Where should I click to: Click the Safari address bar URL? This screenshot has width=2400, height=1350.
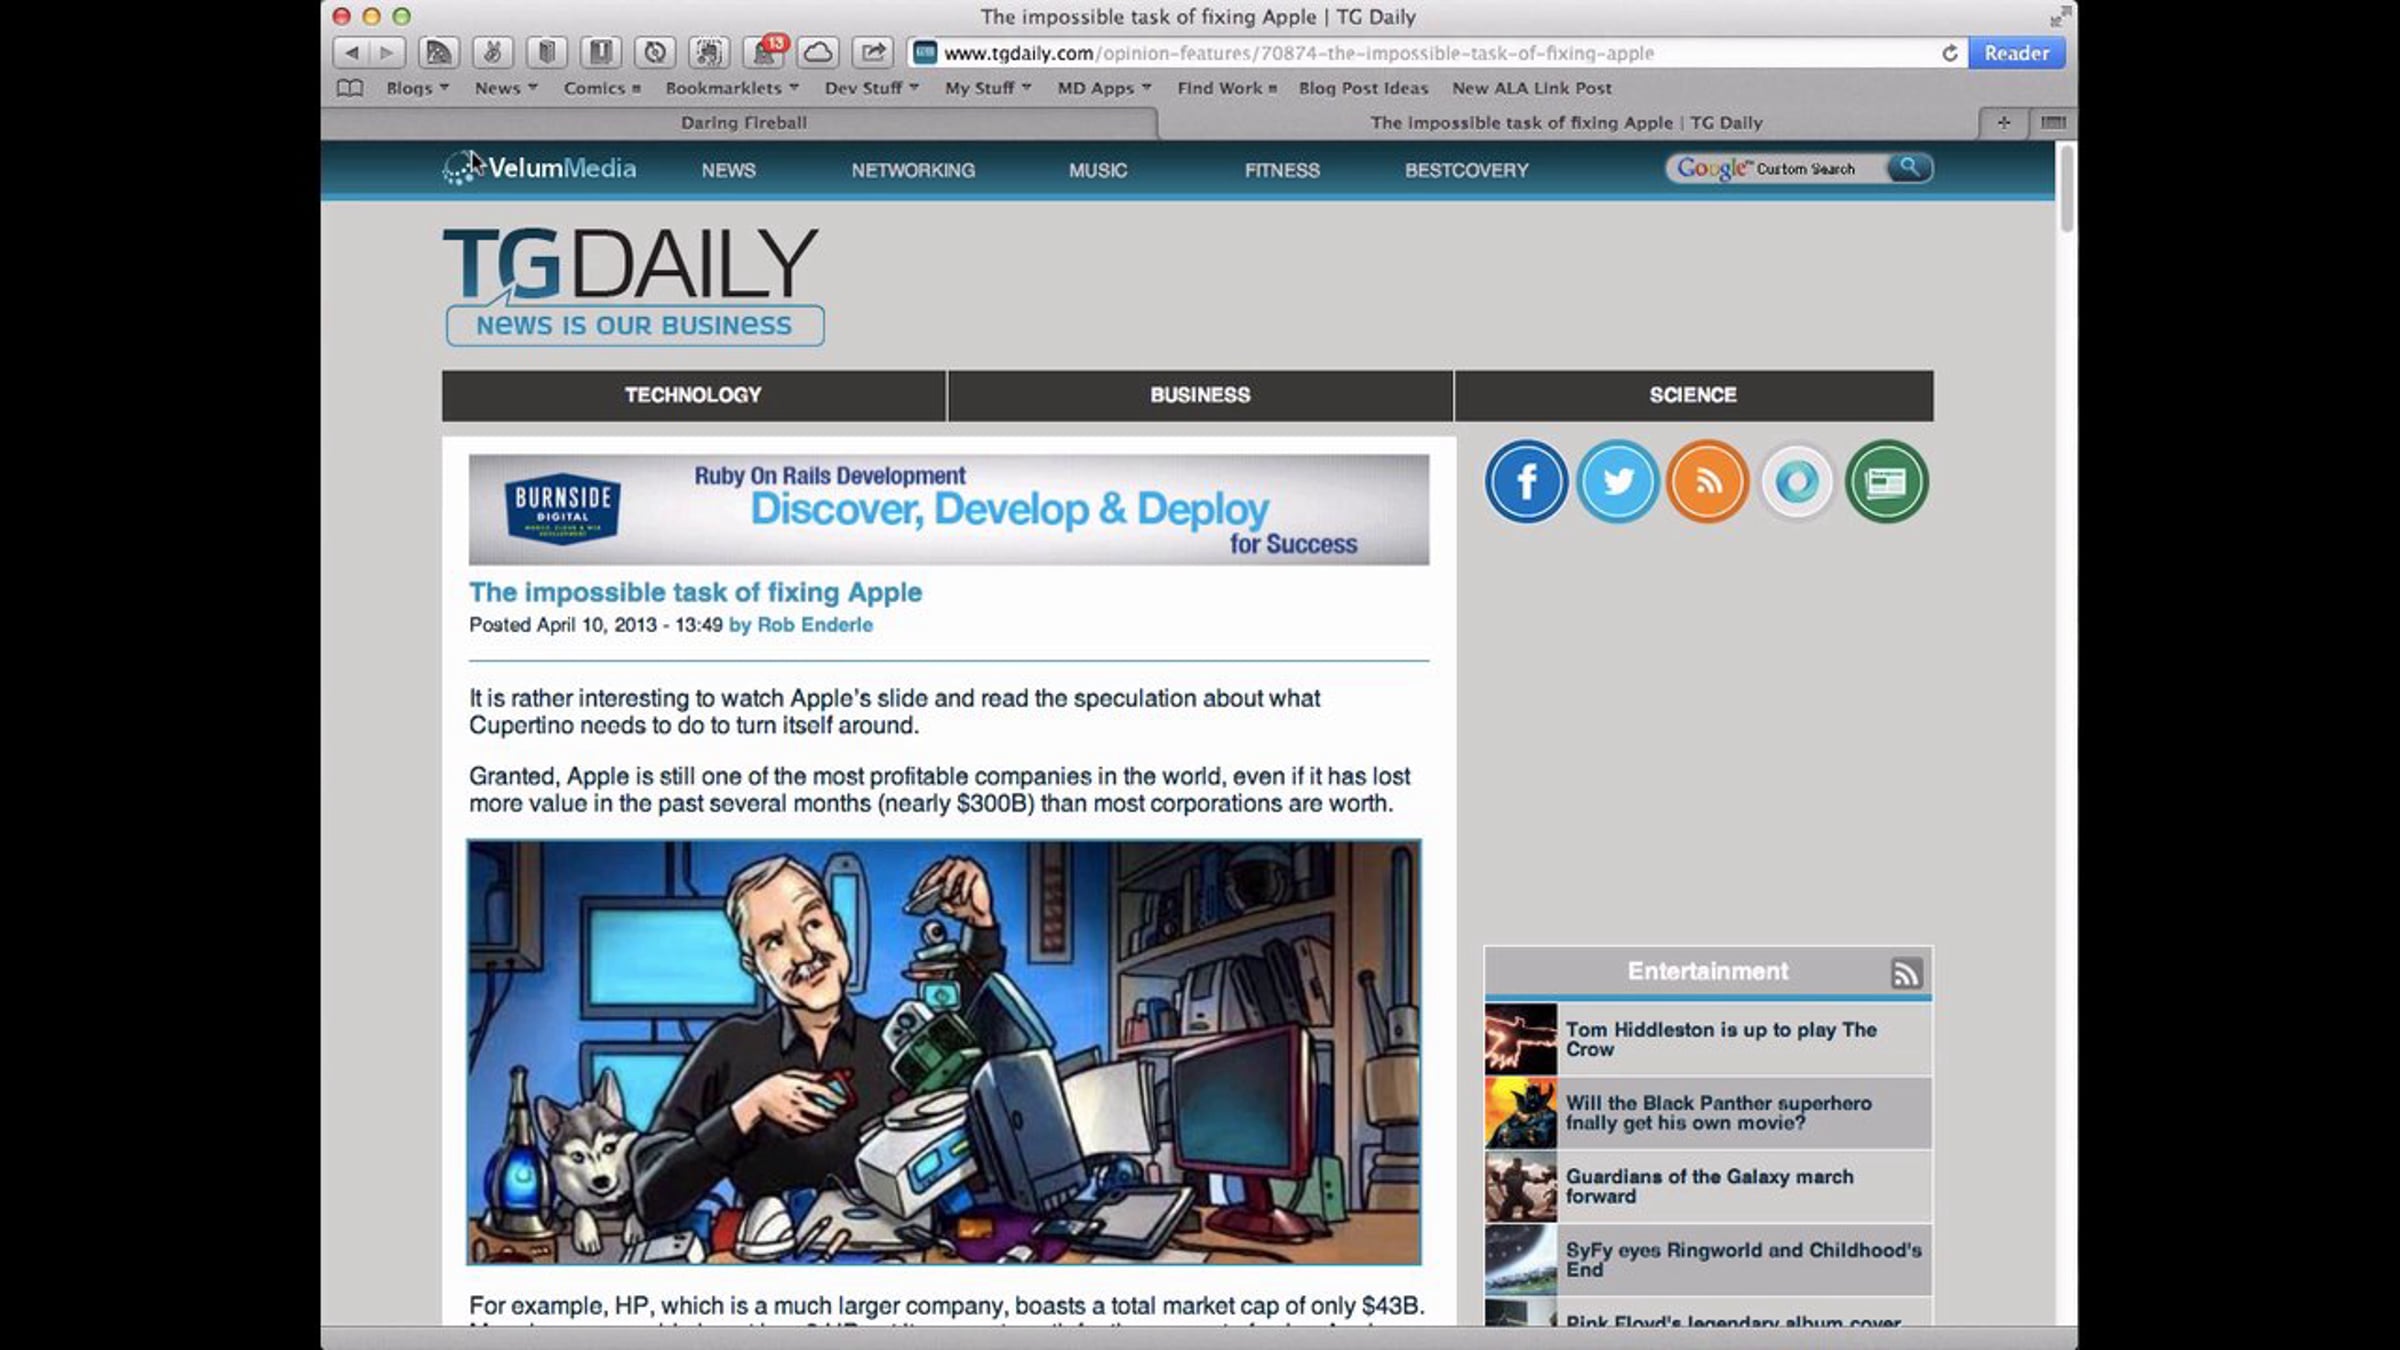pyautogui.click(x=1298, y=53)
